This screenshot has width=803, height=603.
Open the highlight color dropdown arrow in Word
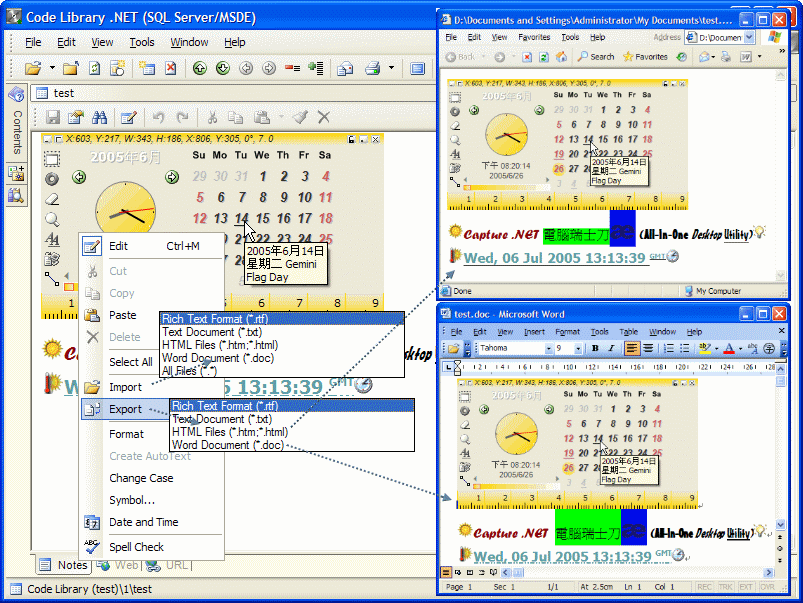pos(716,349)
